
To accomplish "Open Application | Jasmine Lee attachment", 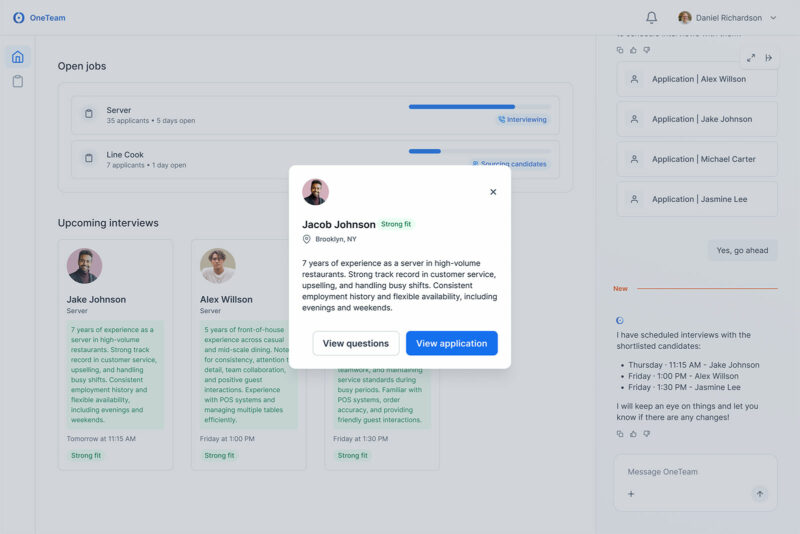I will tap(697, 199).
